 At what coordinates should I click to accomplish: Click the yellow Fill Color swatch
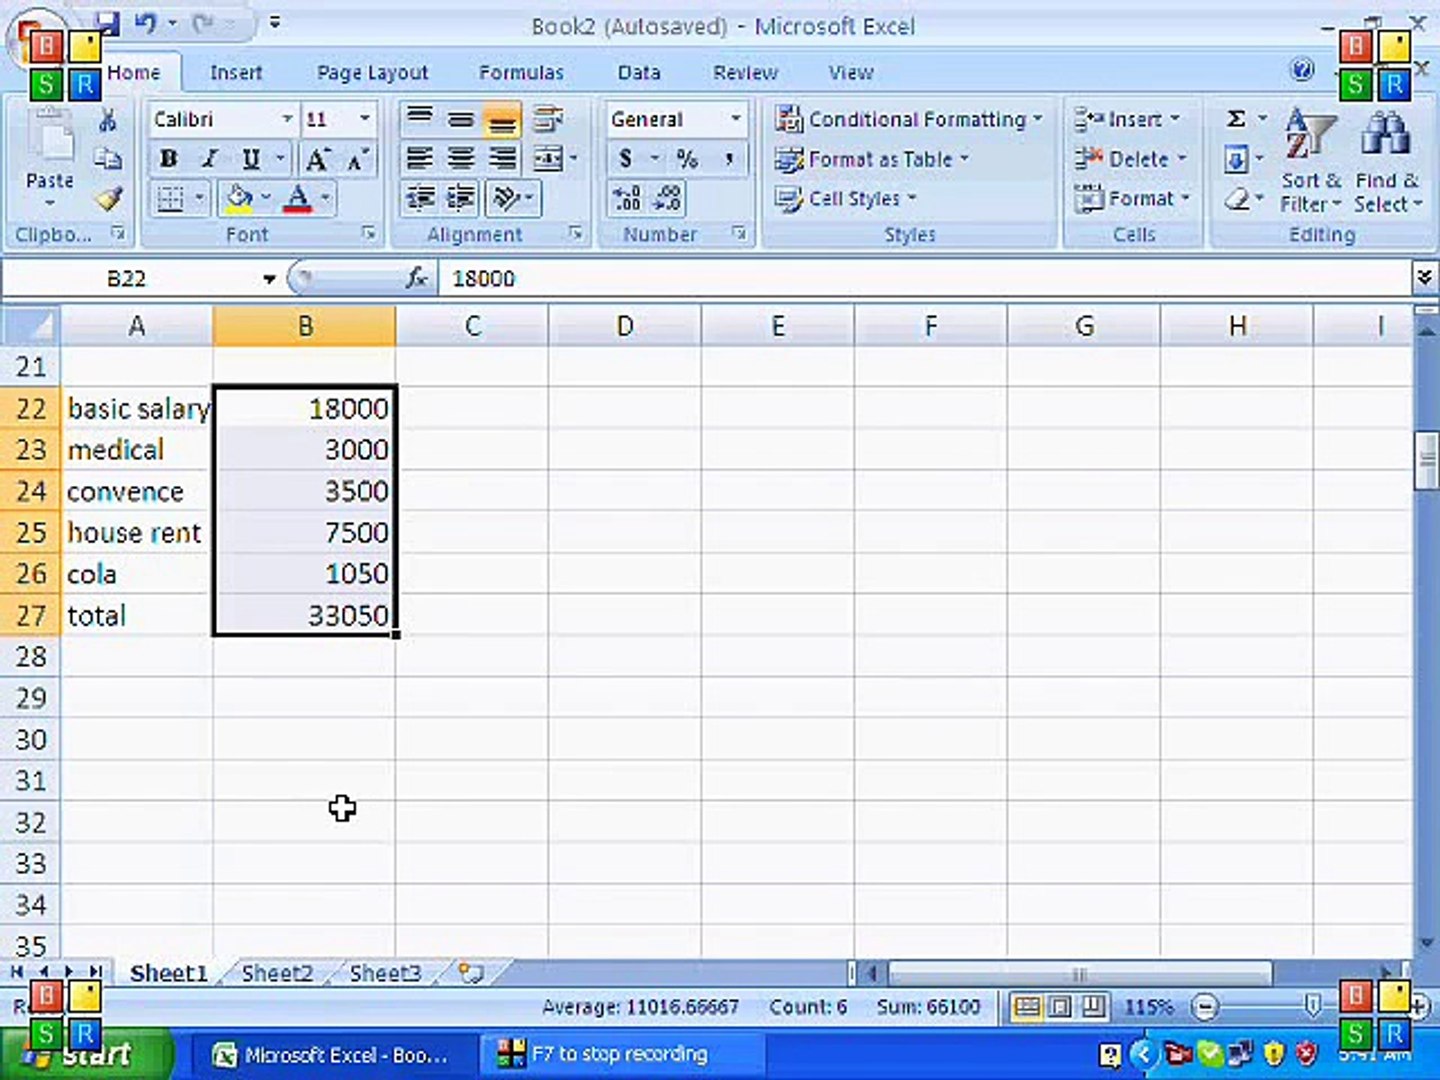239,198
